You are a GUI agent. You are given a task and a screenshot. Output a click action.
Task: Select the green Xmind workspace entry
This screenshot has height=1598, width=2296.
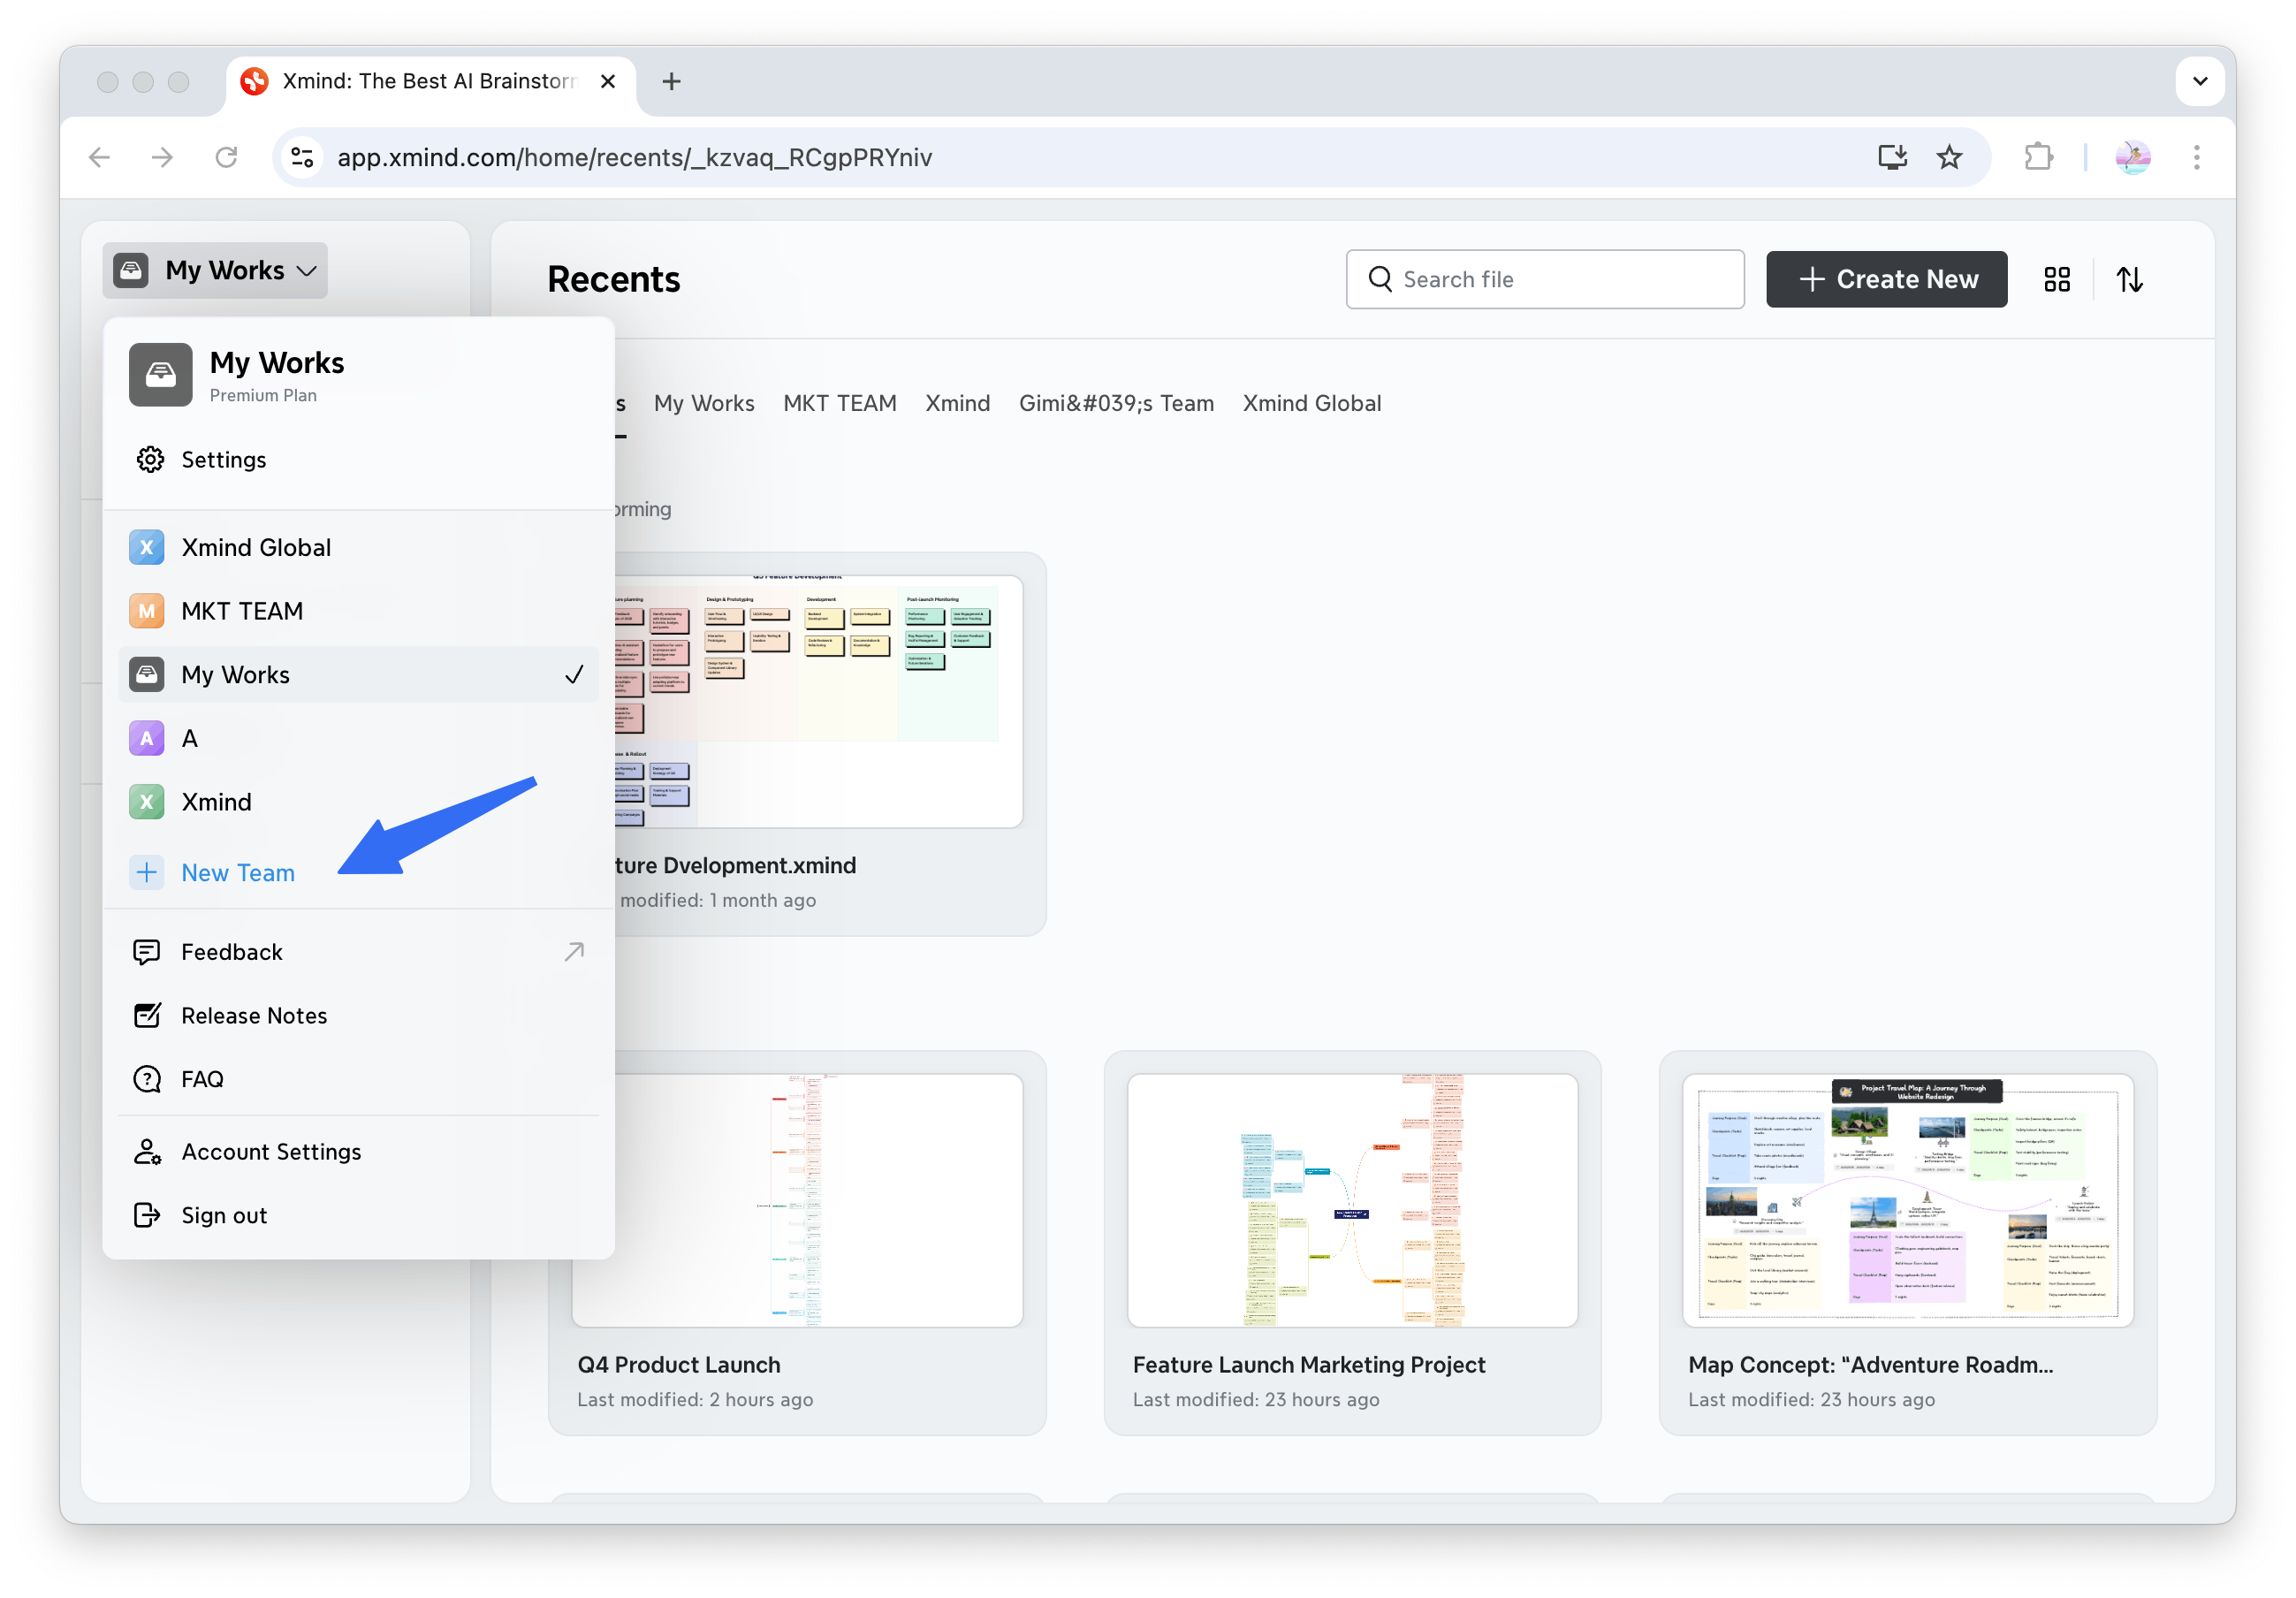(358, 802)
